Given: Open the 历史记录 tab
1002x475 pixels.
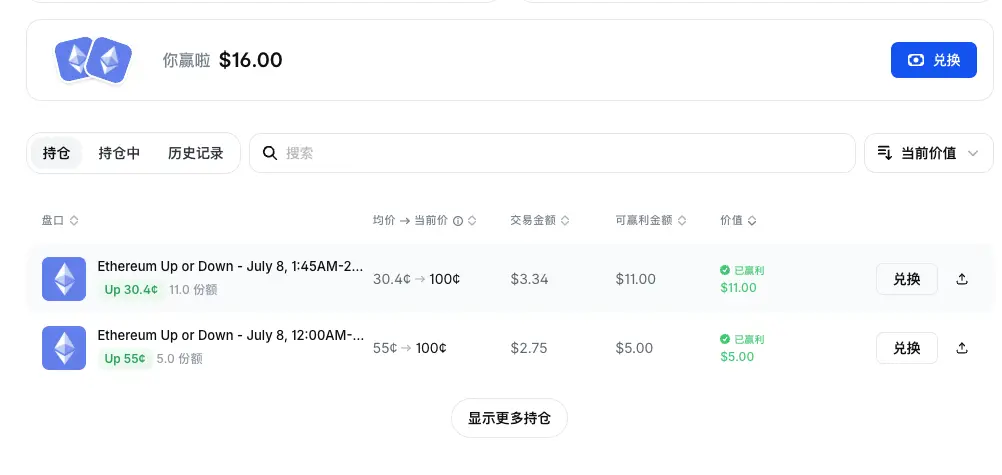Looking at the screenshot, I should 196,153.
